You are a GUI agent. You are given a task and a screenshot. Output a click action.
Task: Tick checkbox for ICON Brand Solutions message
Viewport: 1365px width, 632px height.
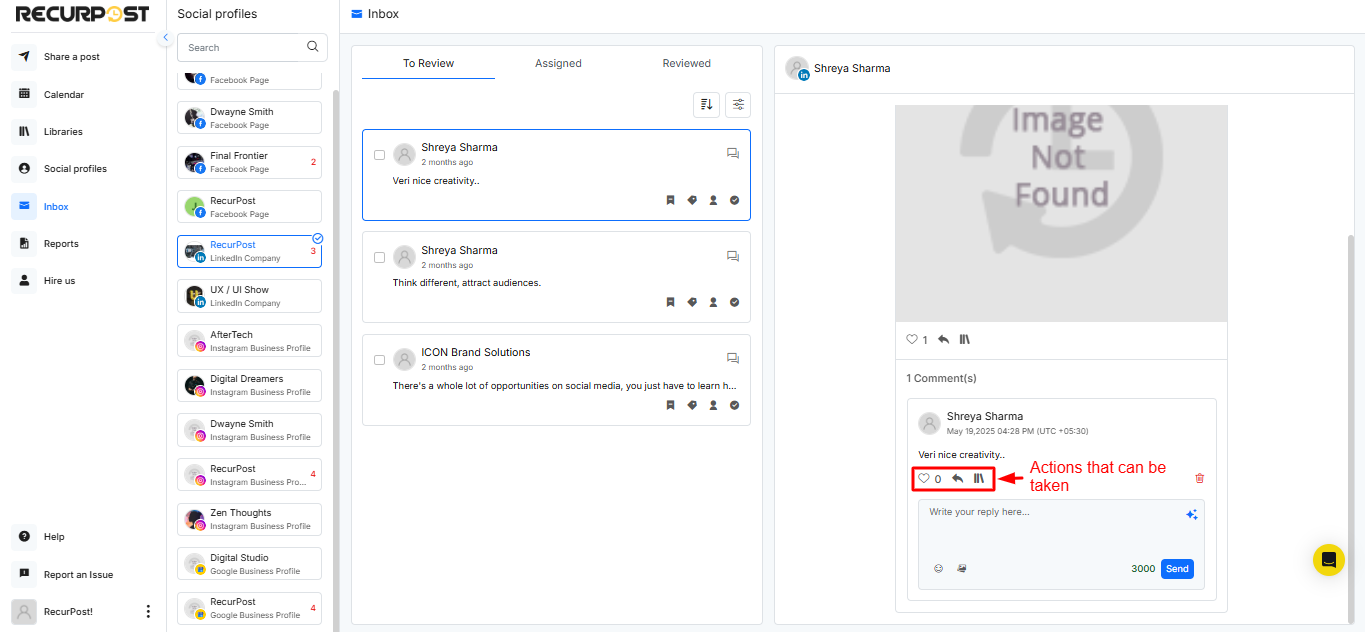(x=379, y=360)
